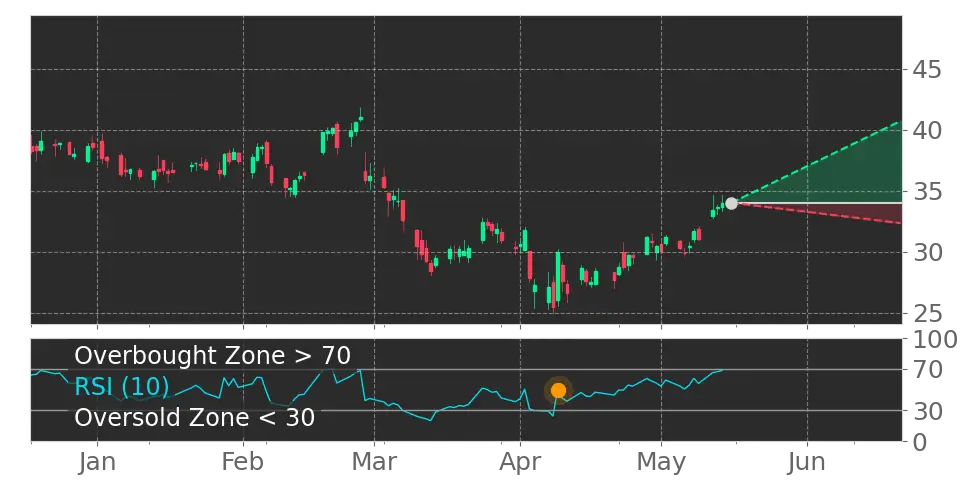Click the 'May' month axis label
The height and width of the screenshot is (486, 972).
click(661, 464)
